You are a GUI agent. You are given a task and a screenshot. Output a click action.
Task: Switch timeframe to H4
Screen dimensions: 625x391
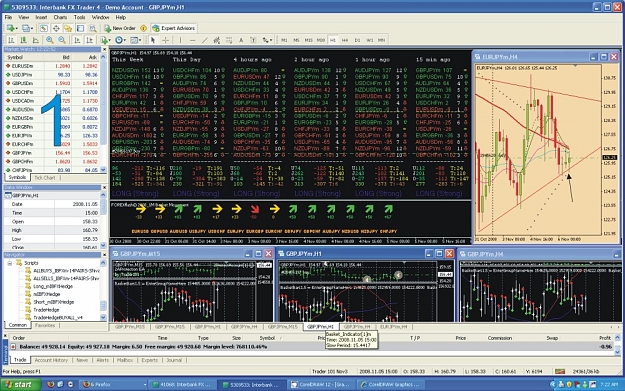pyautogui.click(x=345, y=40)
